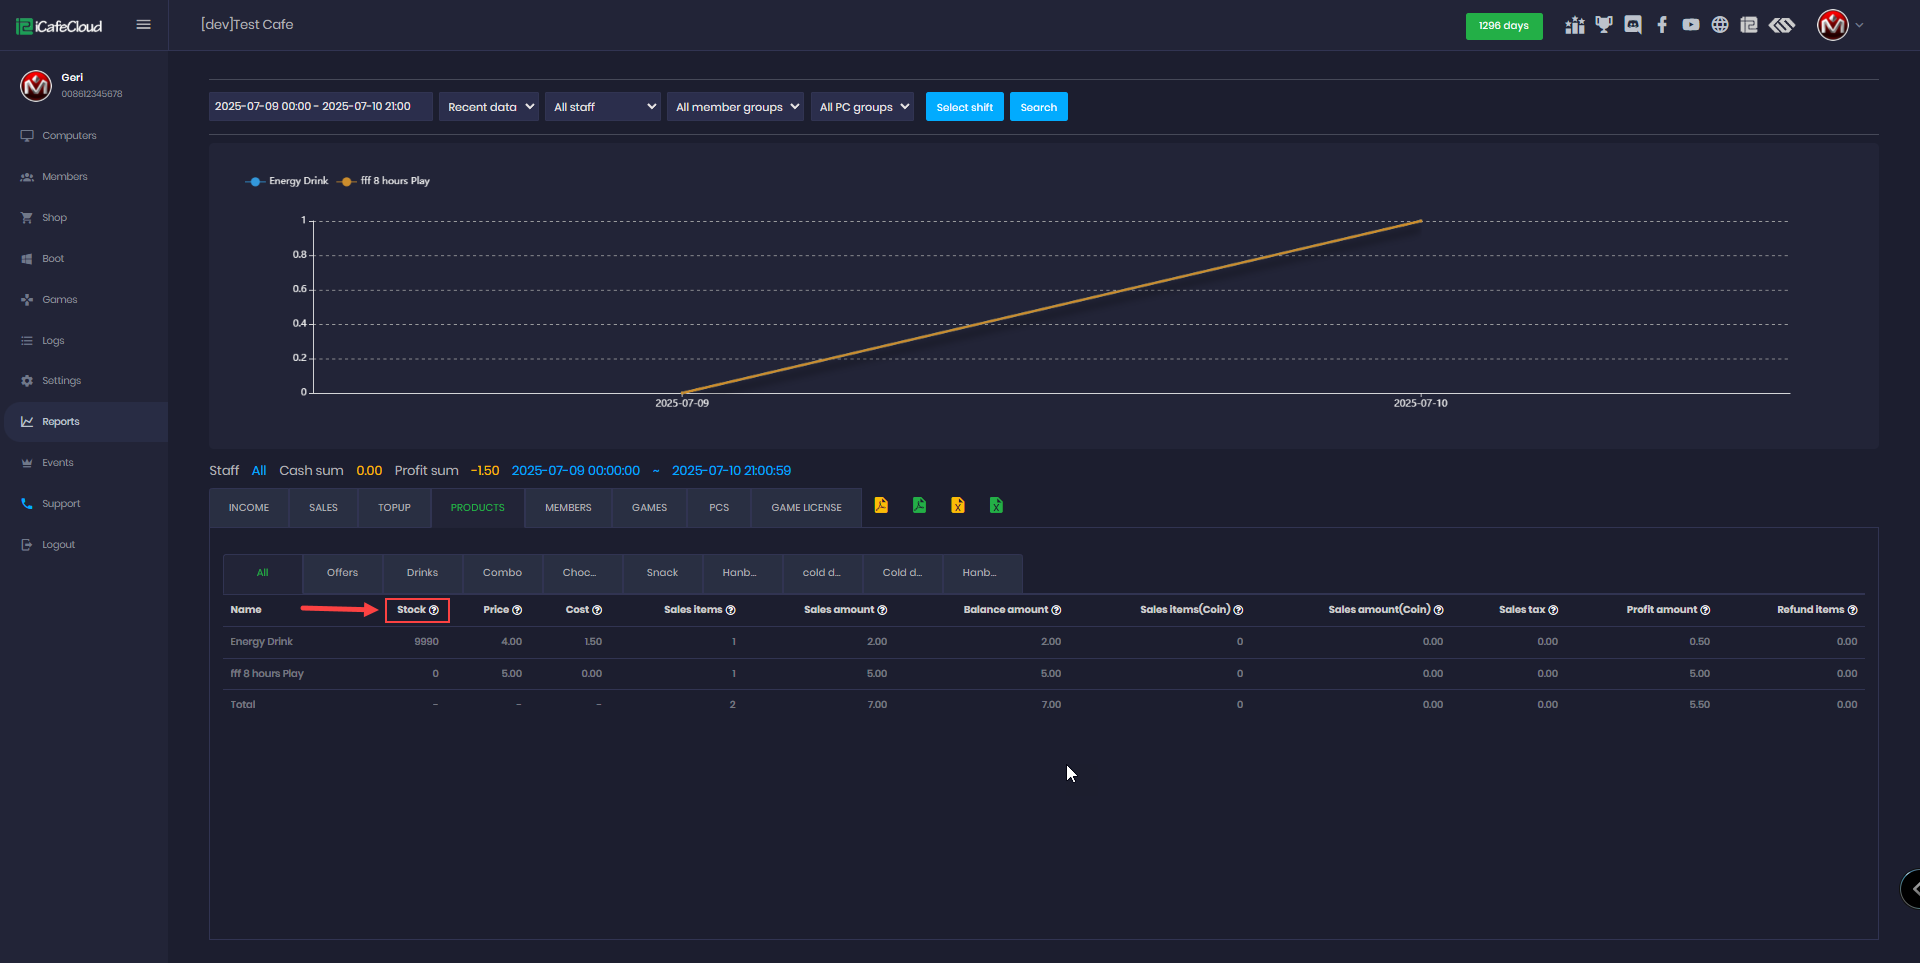The height and width of the screenshot is (963, 1920).
Task: Export the report using green Excel icon
Action: (996, 506)
